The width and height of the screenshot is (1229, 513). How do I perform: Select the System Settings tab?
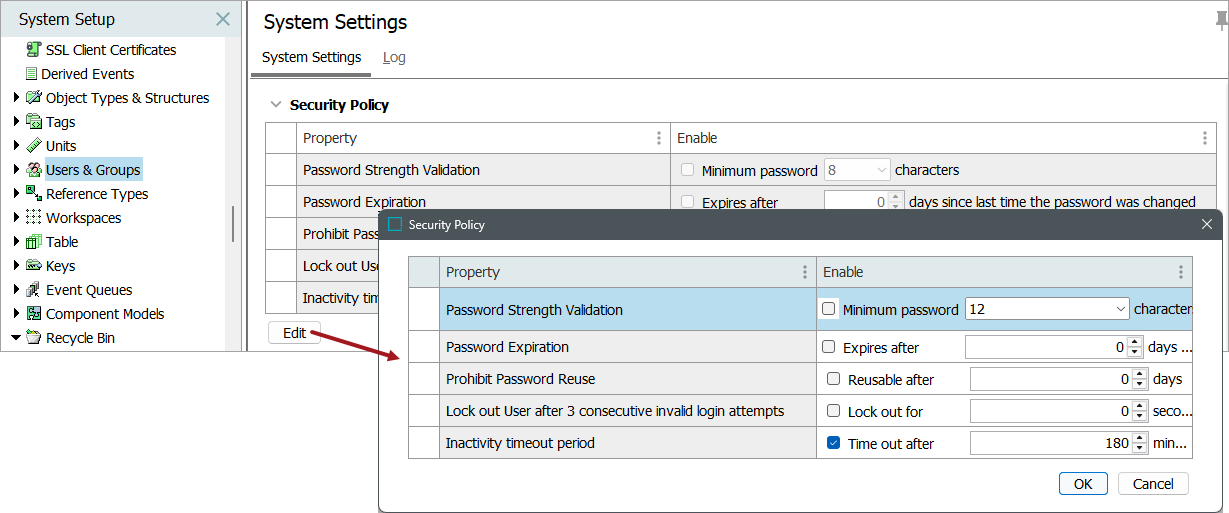tap(311, 57)
